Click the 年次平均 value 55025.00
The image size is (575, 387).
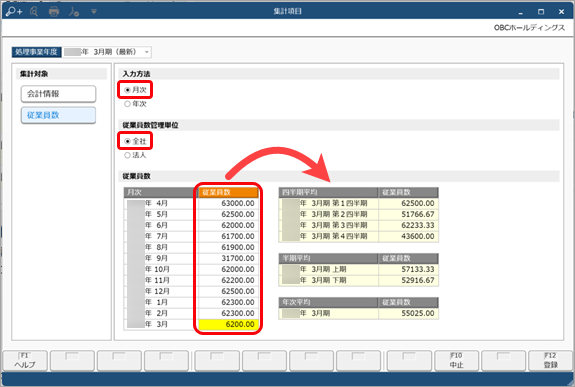[x=408, y=314]
